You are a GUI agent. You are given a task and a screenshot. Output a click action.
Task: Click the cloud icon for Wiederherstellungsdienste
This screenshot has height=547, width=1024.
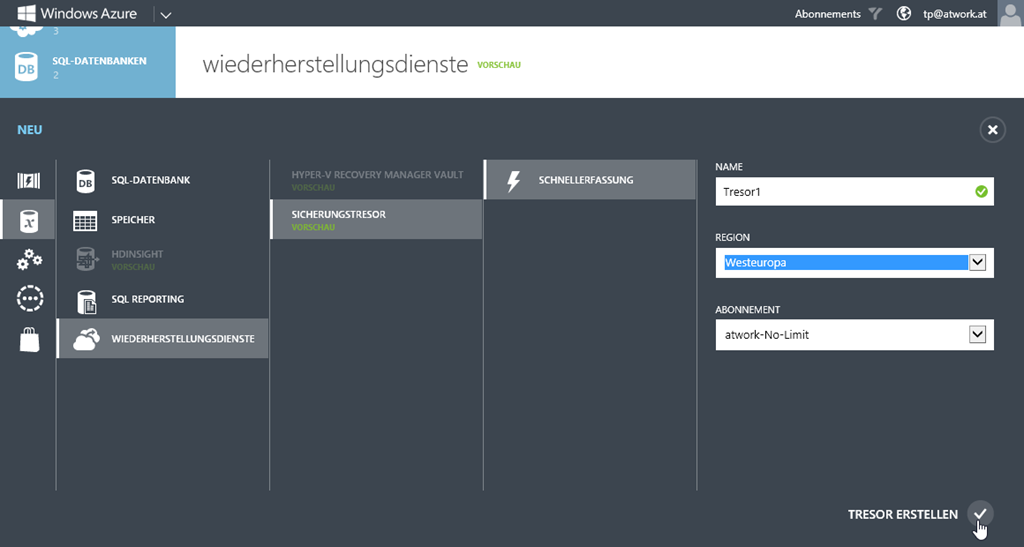click(86, 339)
